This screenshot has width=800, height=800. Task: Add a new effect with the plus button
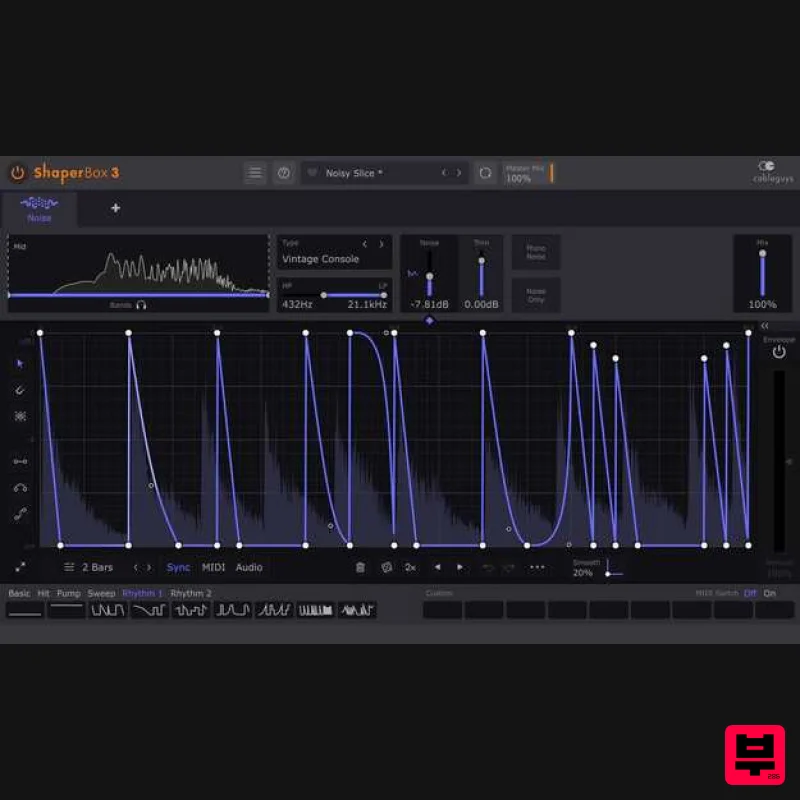(x=116, y=208)
